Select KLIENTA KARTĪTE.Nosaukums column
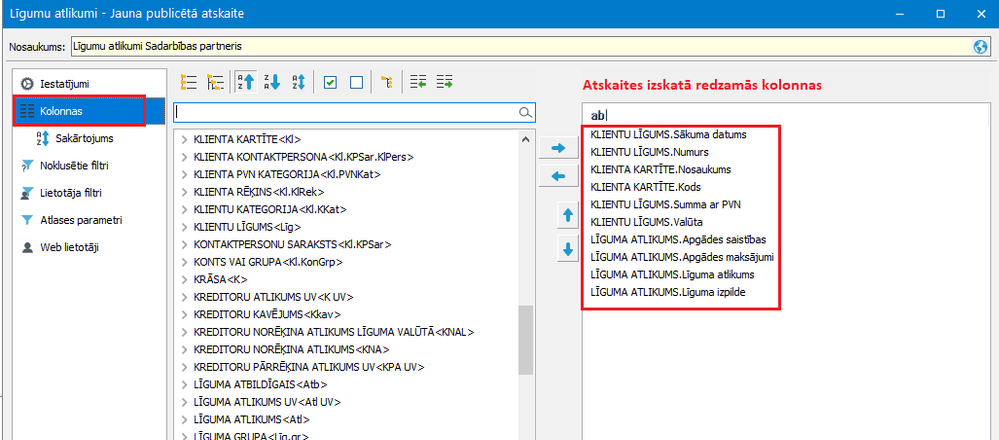999x440 pixels. (661, 170)
